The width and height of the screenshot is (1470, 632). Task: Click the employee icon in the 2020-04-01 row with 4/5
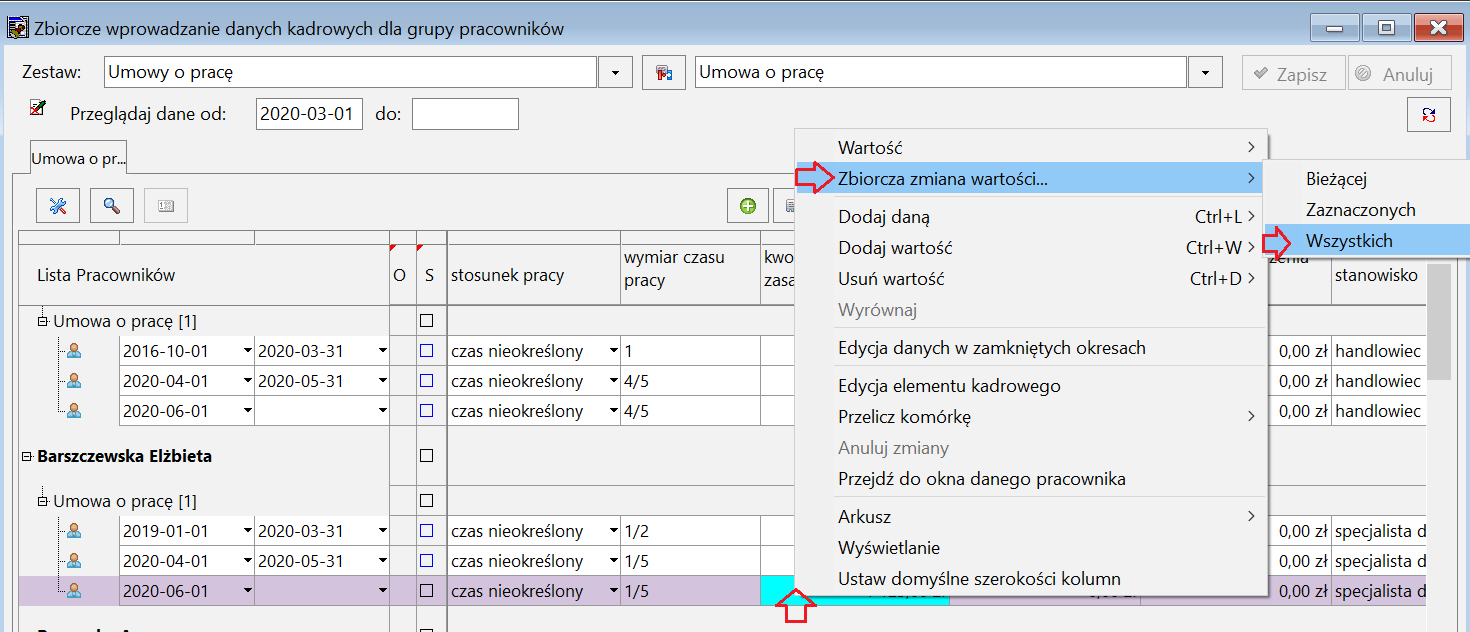73,381
